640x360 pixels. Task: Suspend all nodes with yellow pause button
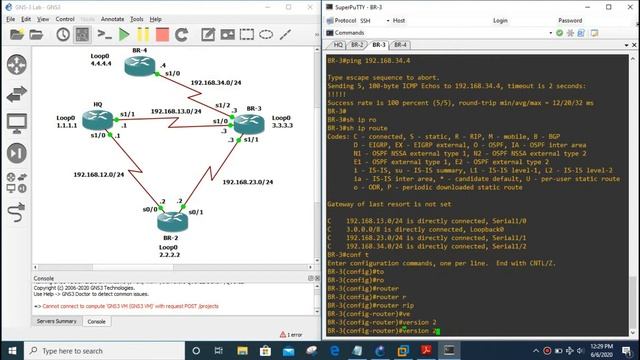pyautogui.click(x=143, y=35)
